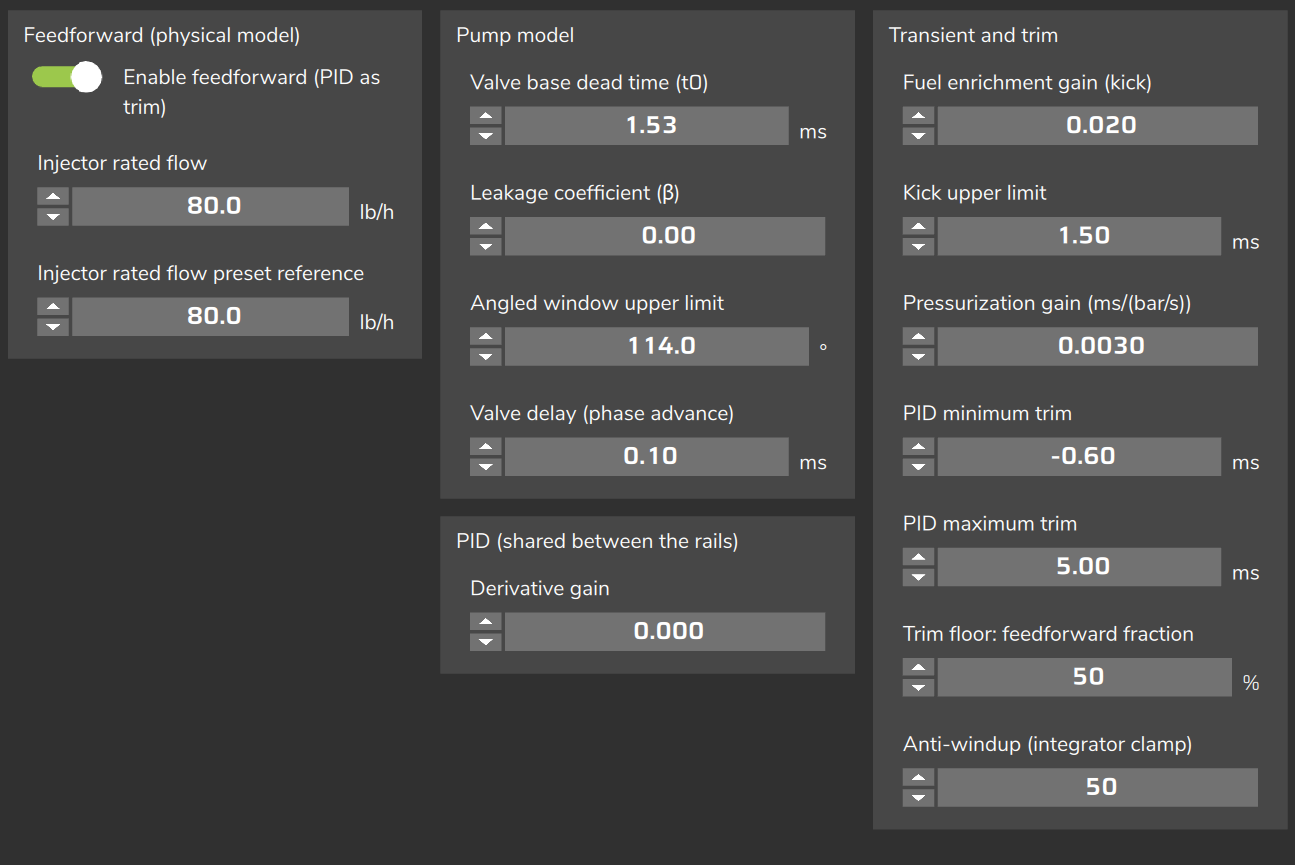This screenshot has width=1295, height=865.
Task: Decrease Anti-windup integrator clamp
Action: point(919,796)
